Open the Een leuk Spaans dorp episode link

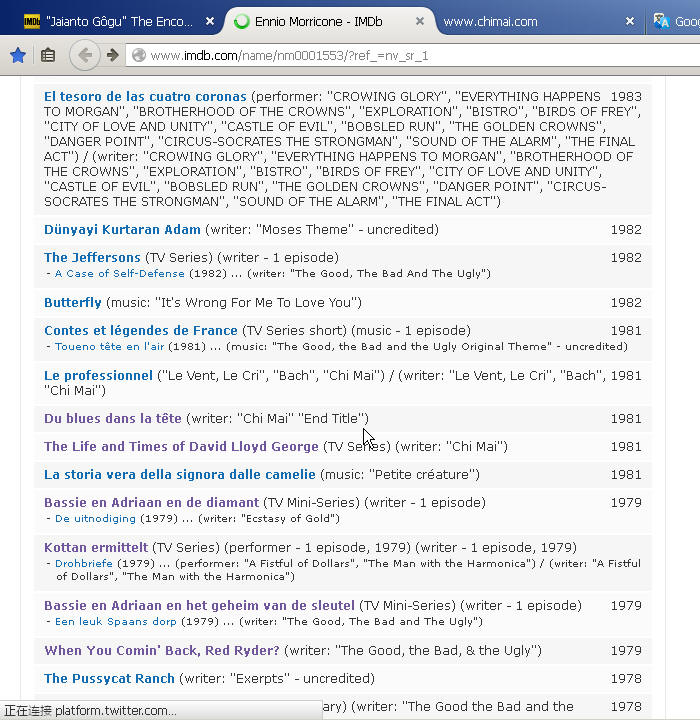point(115,622)
